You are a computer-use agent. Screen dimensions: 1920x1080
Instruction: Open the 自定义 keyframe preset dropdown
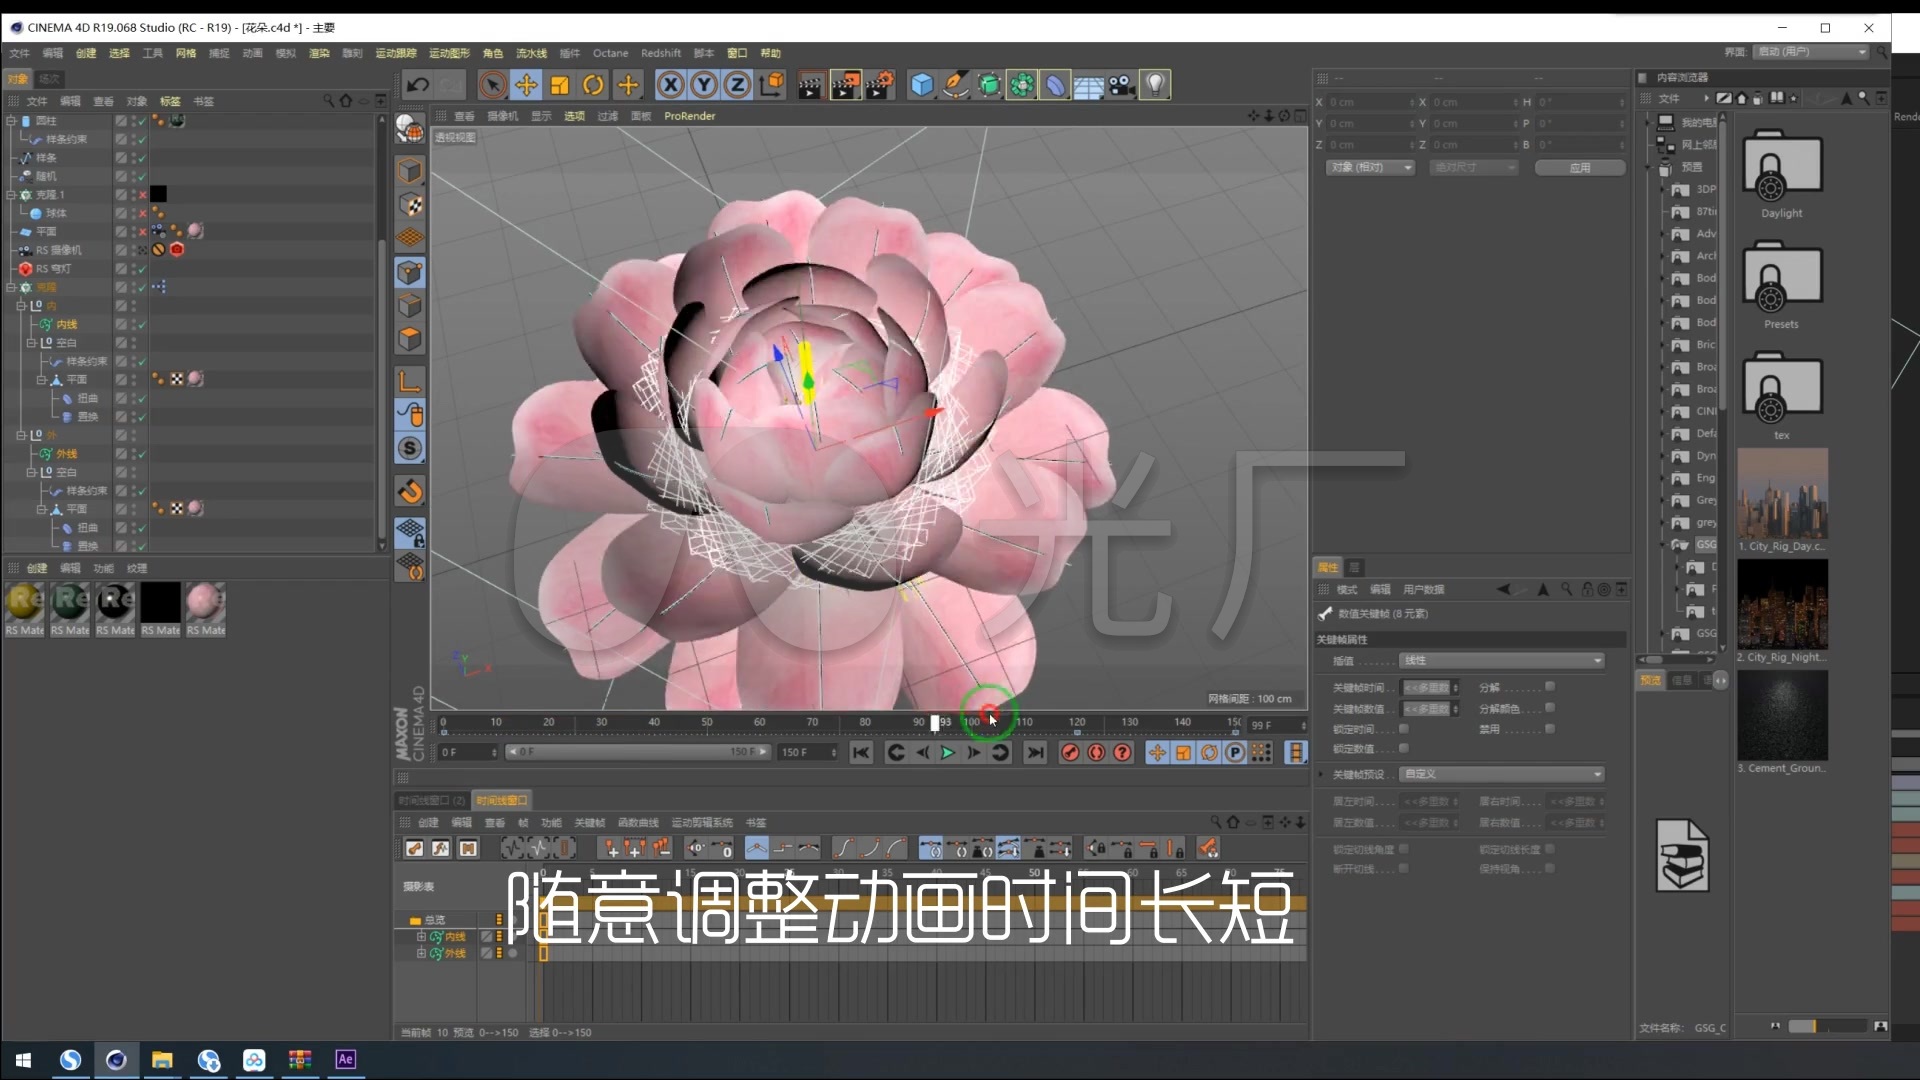pyautogui.click(x=1500, y=774)
